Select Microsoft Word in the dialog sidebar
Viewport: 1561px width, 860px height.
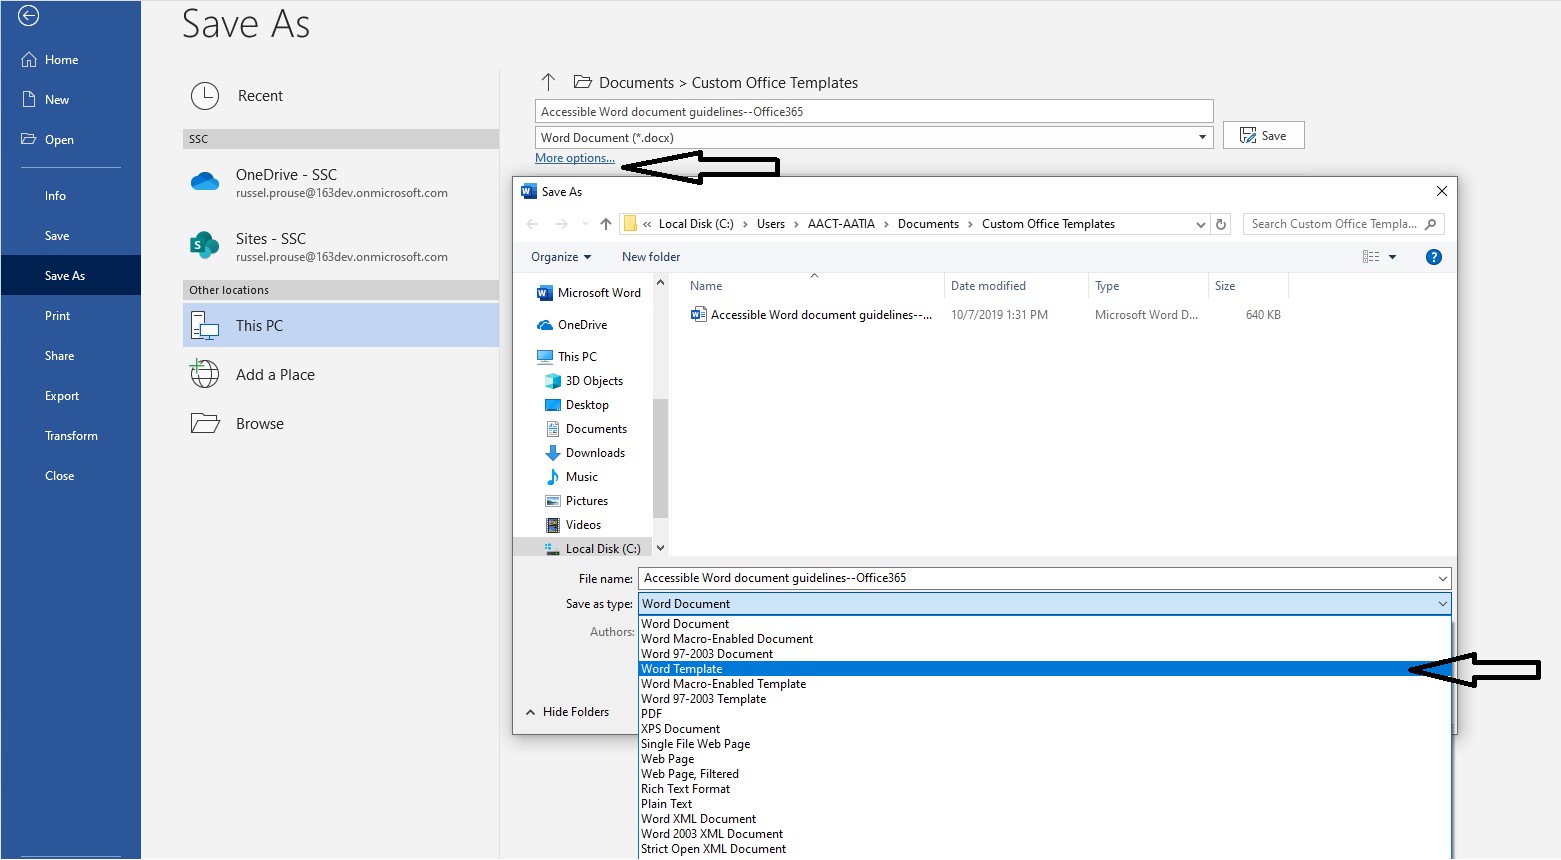pos(597,292)
